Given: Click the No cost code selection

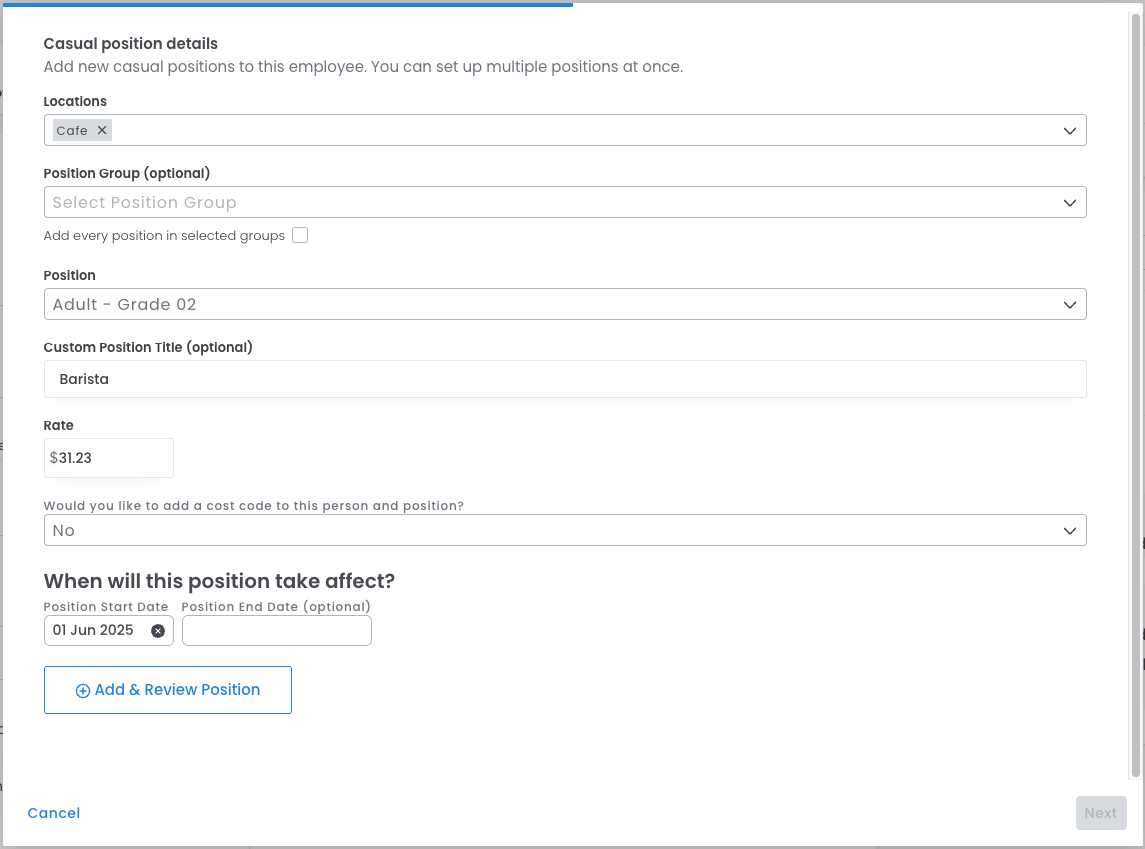Looking at the screenshot, I should tap(64, 531).
